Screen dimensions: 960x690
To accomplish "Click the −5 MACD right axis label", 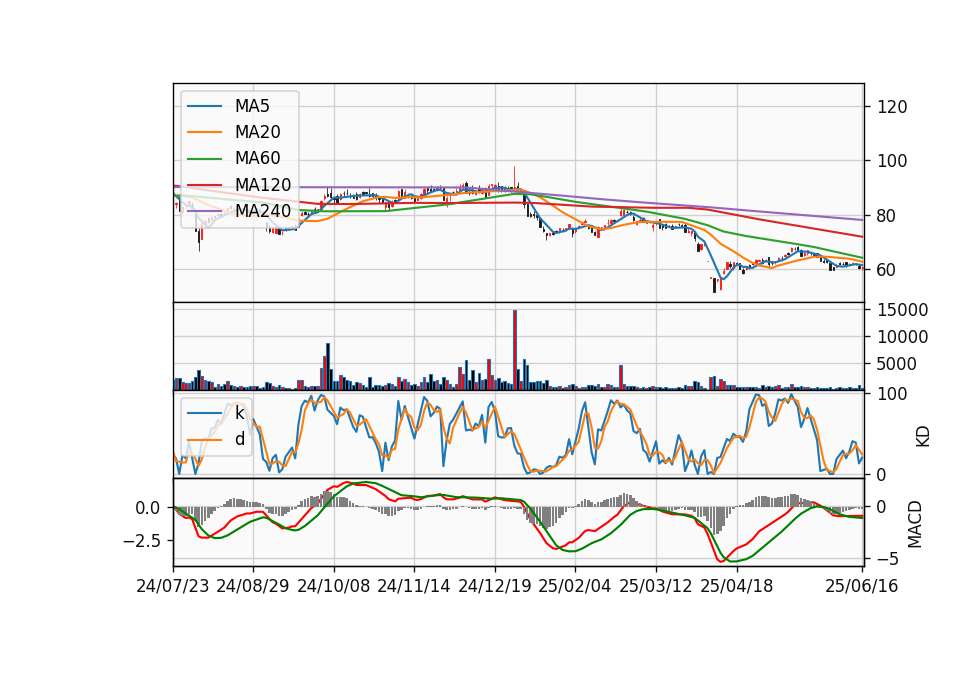I will click(887, 559).
